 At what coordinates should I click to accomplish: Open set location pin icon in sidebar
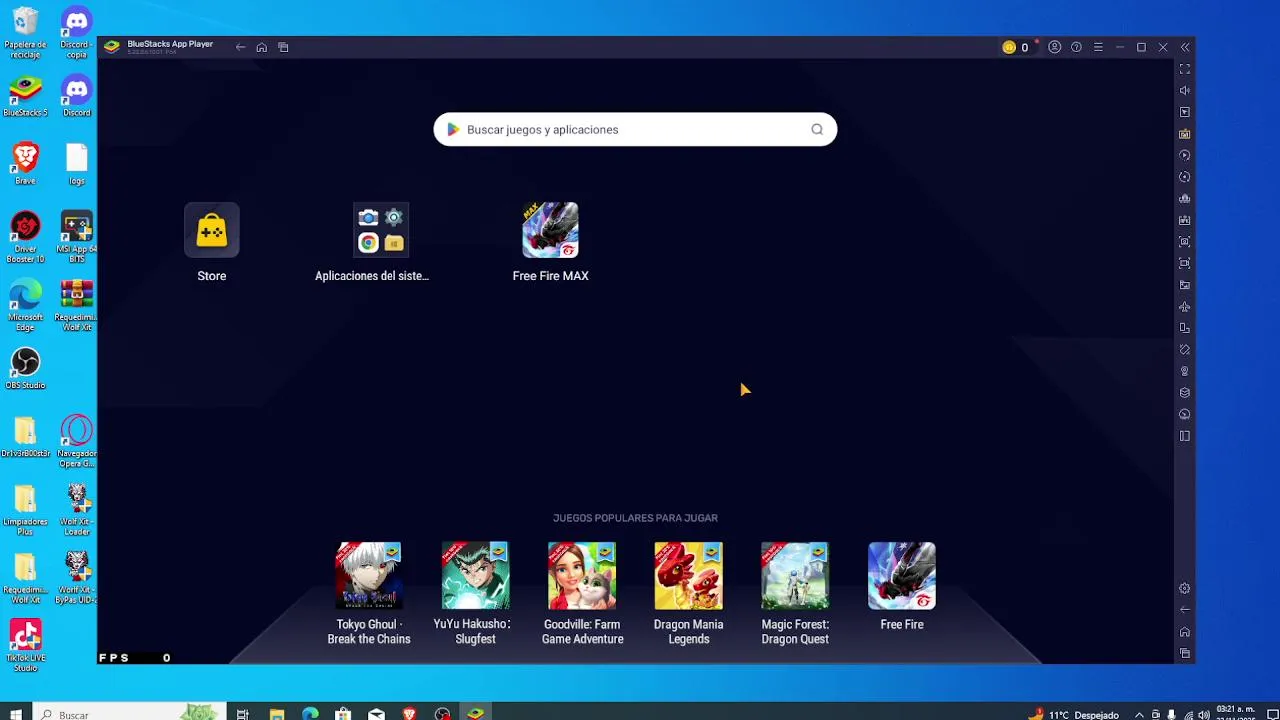[x=1185, y=371]
